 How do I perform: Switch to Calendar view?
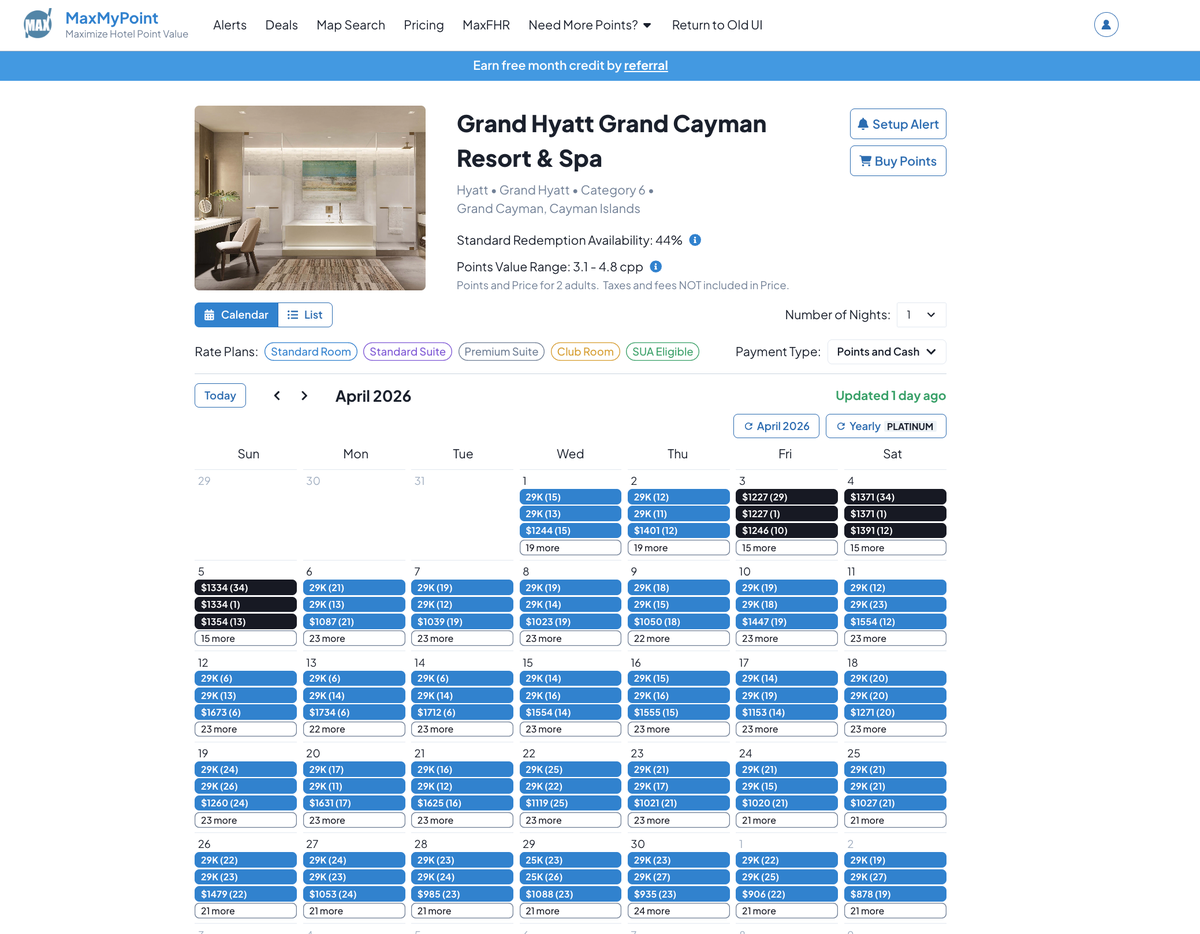pos(236,315)
